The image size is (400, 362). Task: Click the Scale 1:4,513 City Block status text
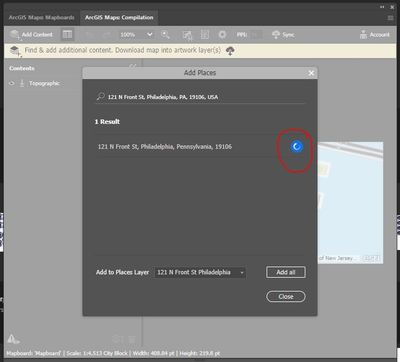pos(97,353)
